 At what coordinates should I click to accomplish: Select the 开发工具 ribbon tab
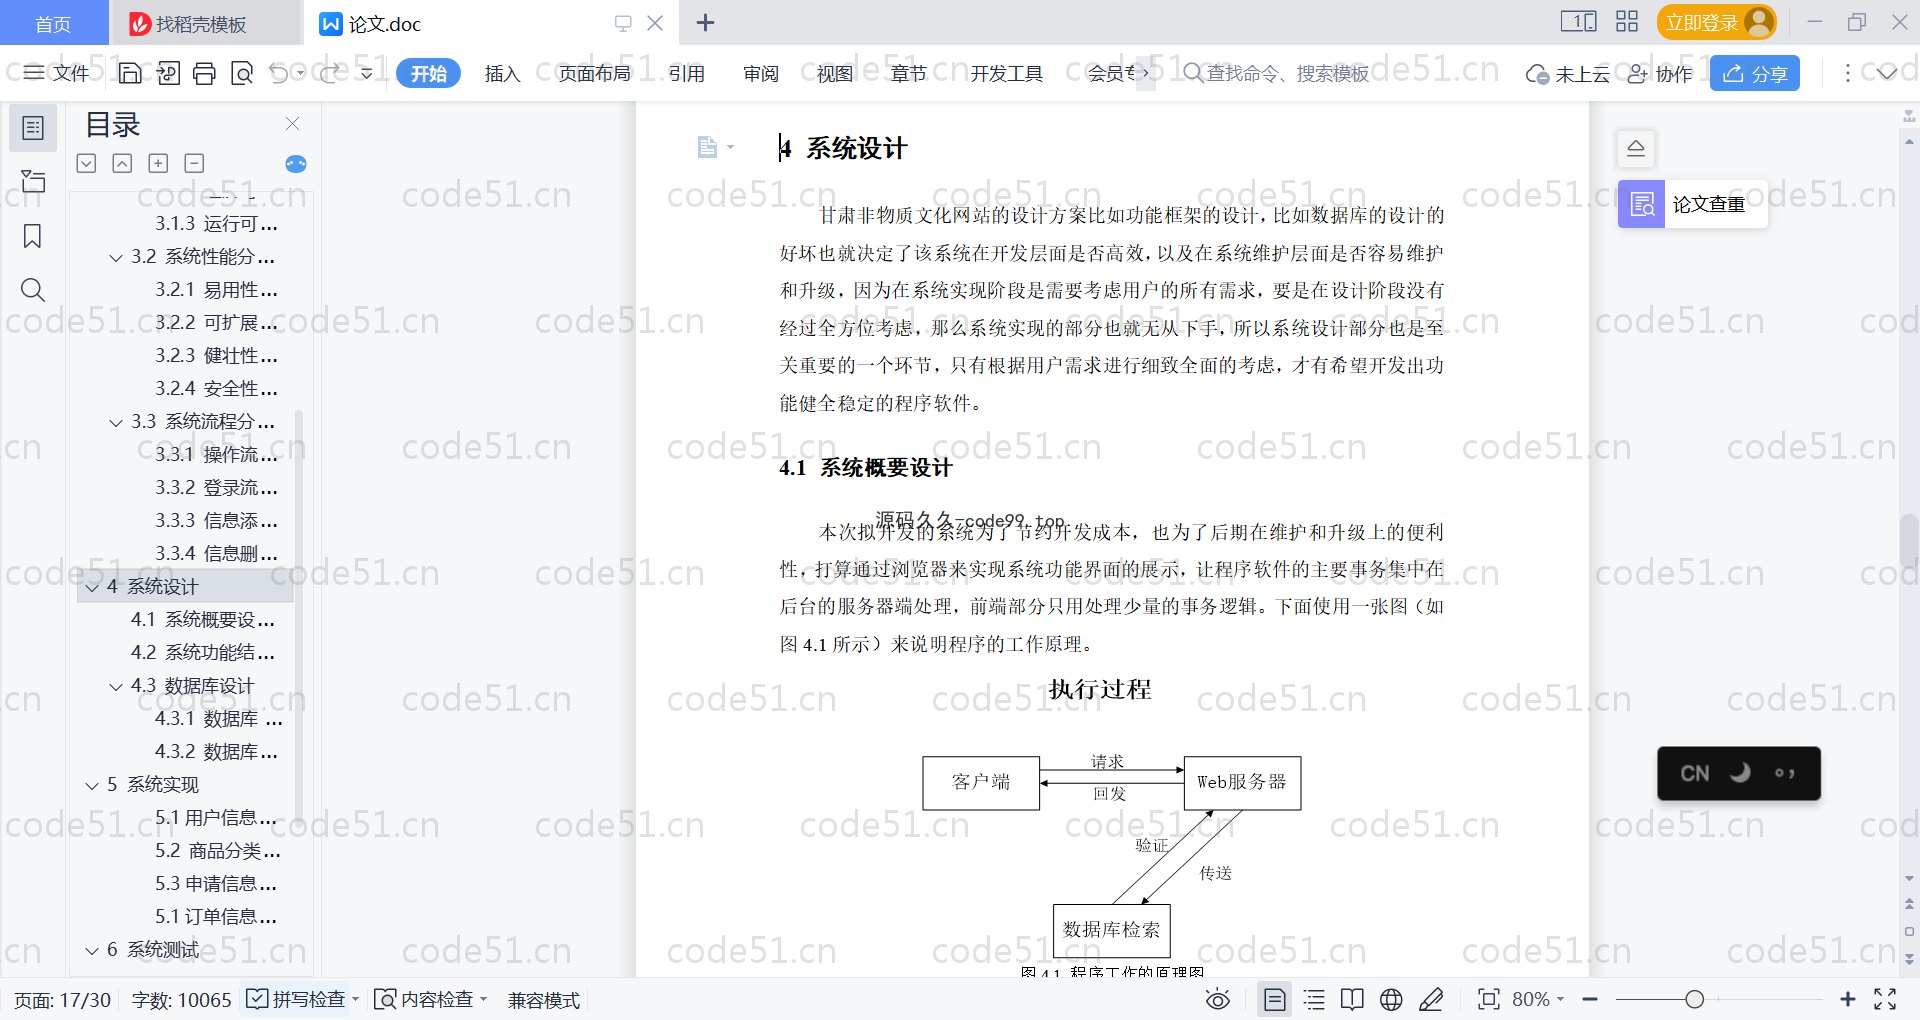click(1006, 73)
